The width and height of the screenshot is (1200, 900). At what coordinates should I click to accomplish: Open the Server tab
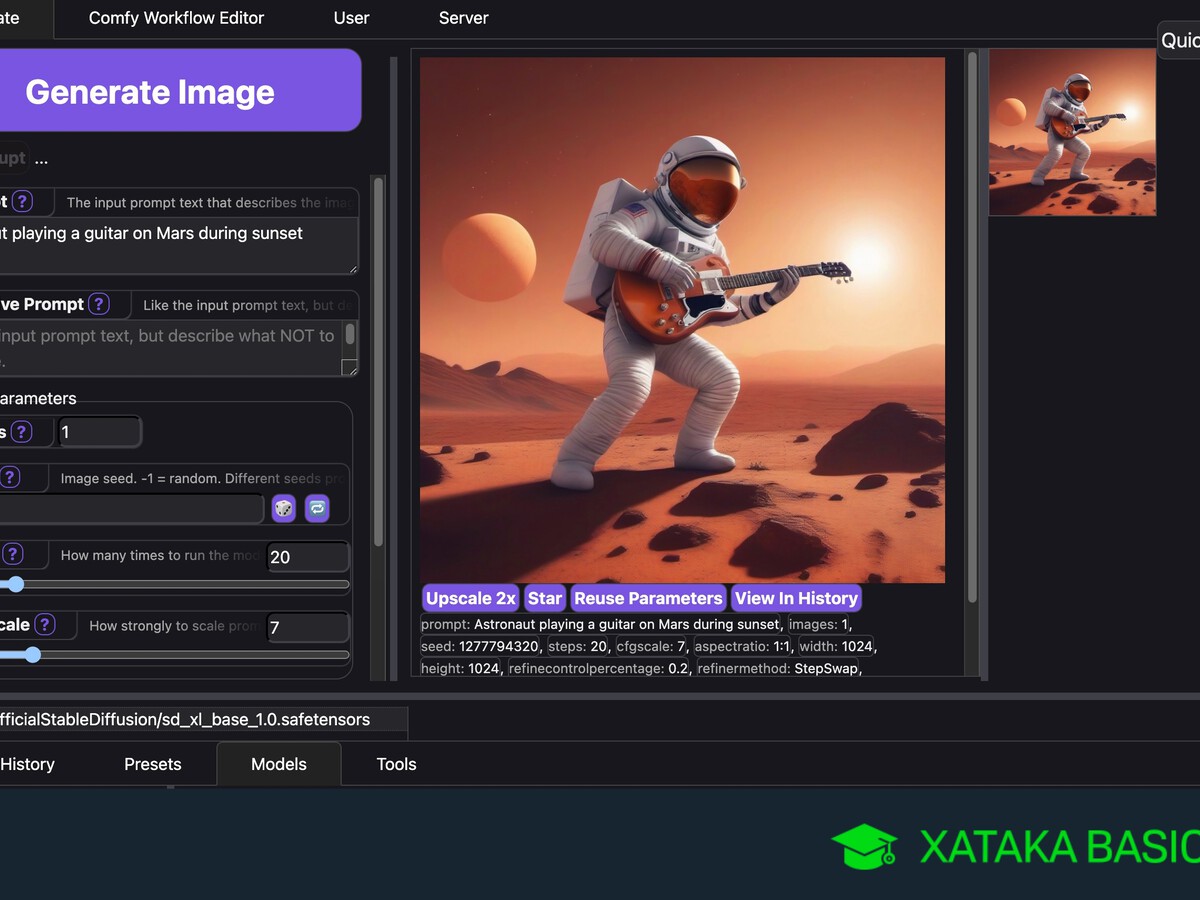point(463,18)
